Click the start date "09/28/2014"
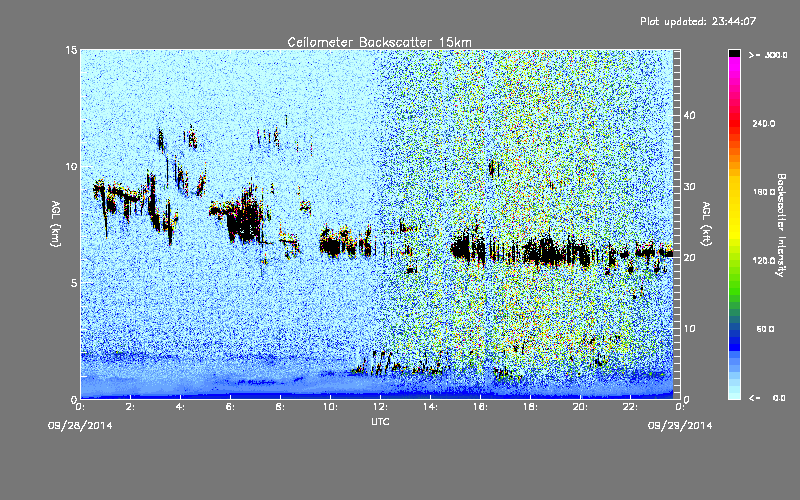This screenshot has width=800, height=500. click(80, 426)
